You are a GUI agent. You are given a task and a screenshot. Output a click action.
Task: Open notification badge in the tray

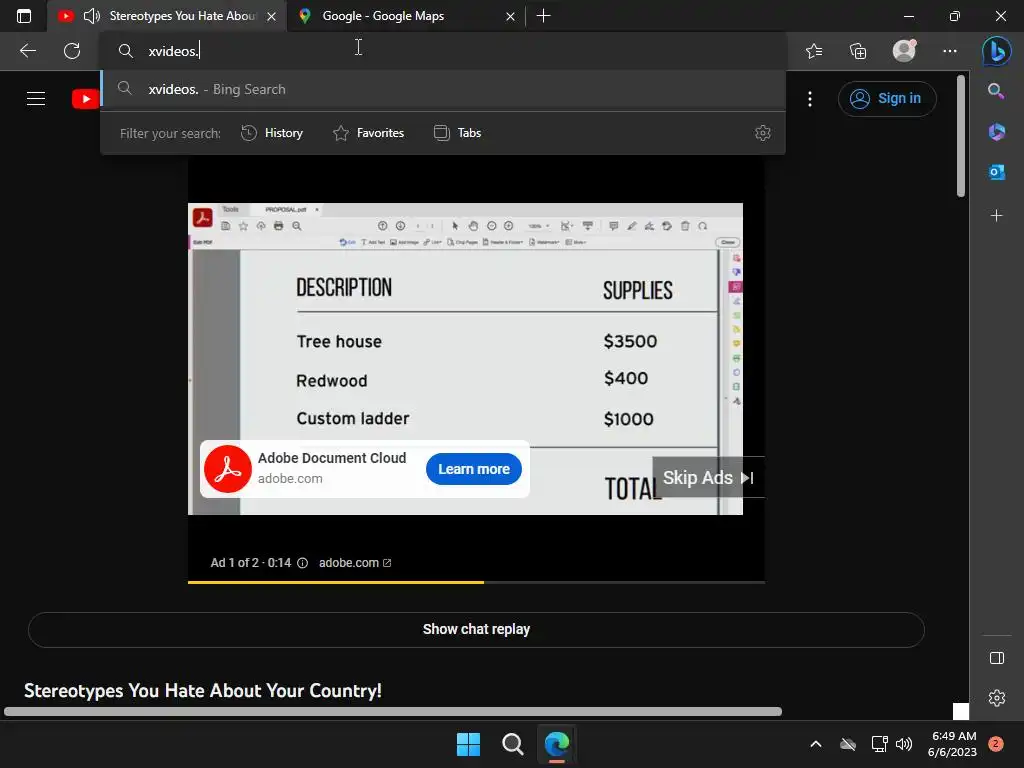tap(995, 744)
